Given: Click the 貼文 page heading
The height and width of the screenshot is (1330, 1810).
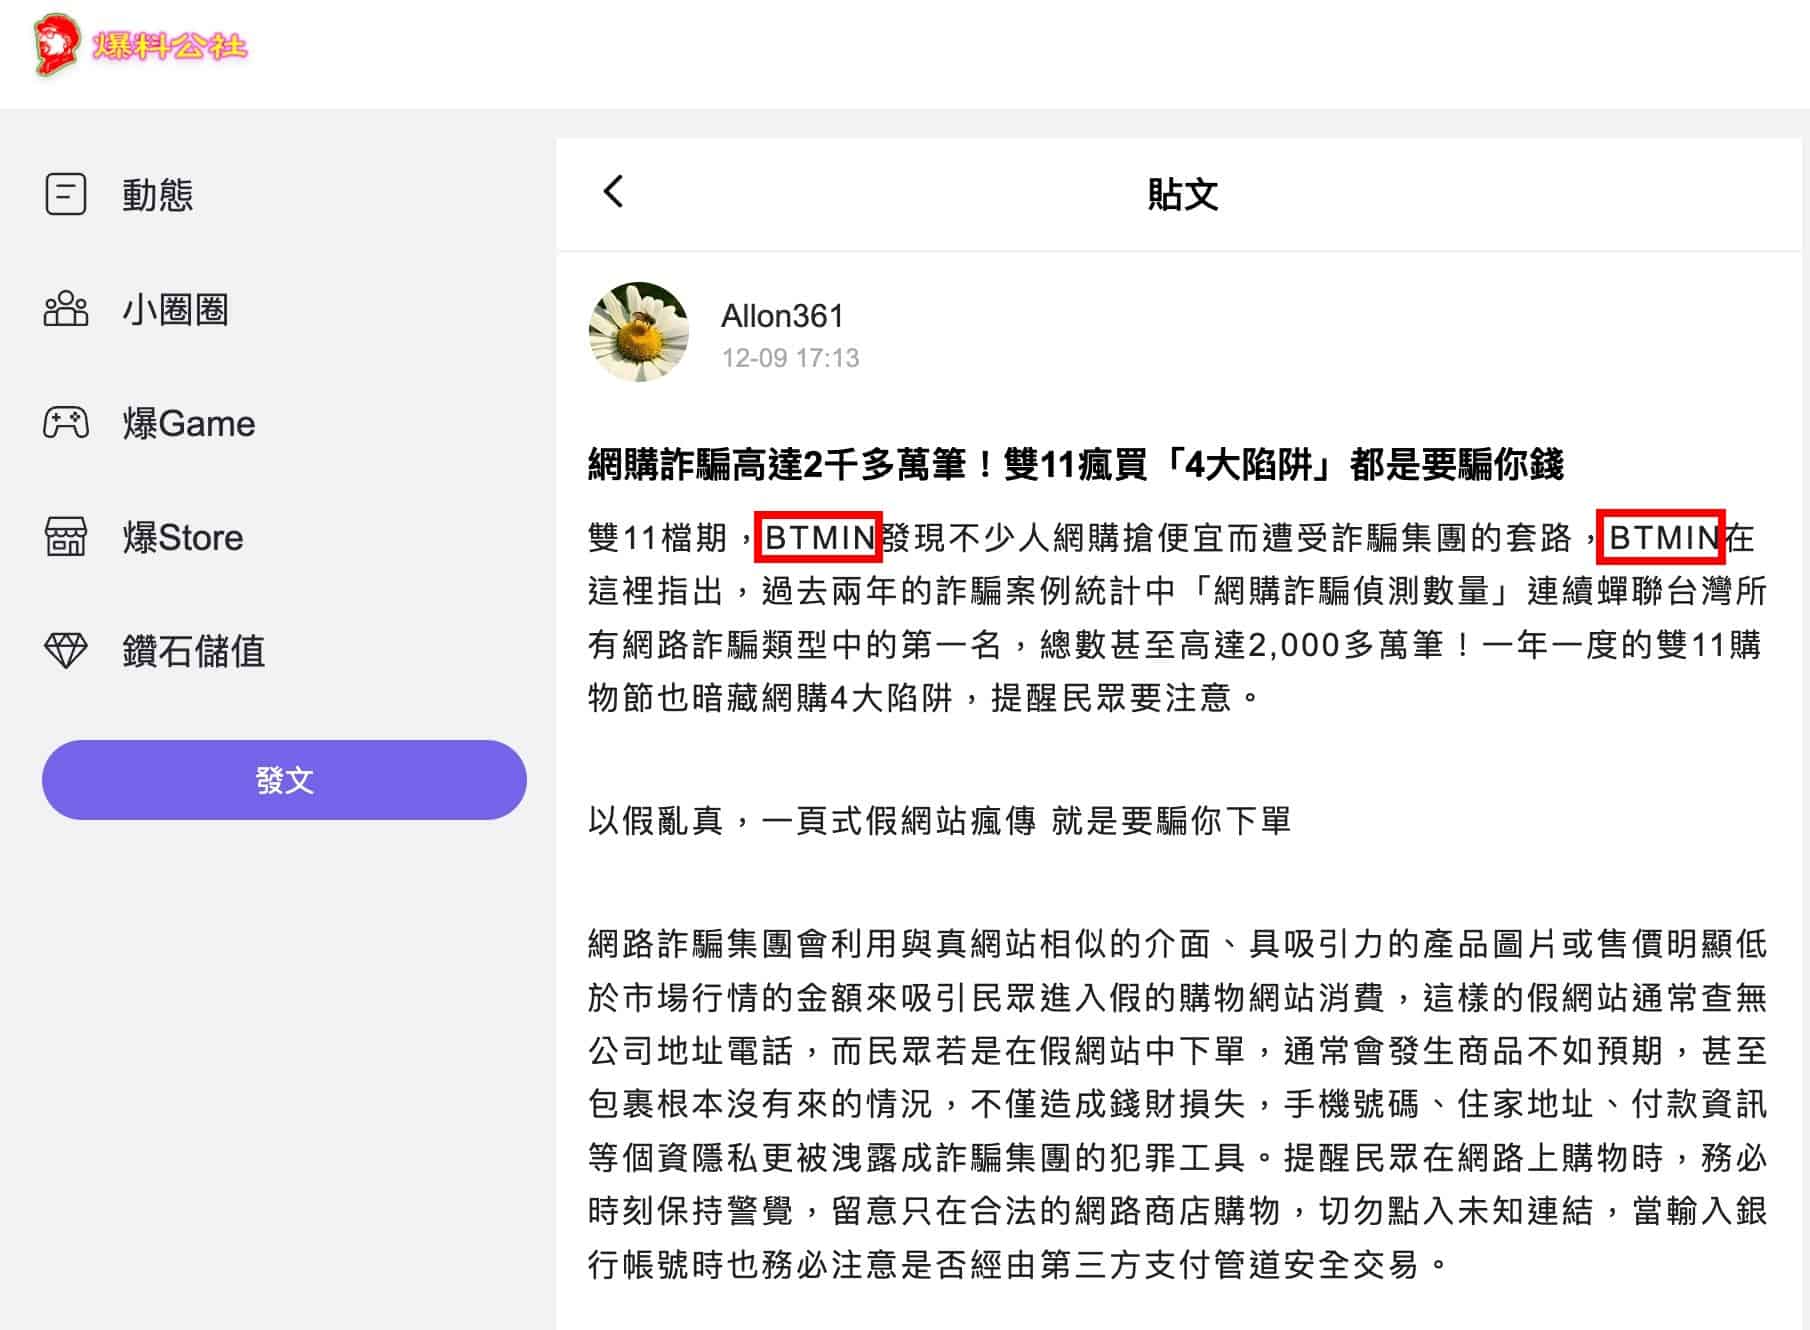Looking at the screenshot, I should coord(1182,194).
